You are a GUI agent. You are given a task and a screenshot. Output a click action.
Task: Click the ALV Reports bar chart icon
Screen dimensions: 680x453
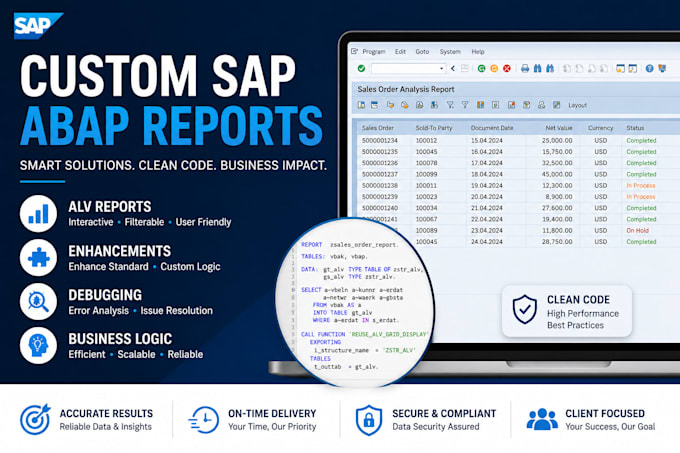pos(38,214)
